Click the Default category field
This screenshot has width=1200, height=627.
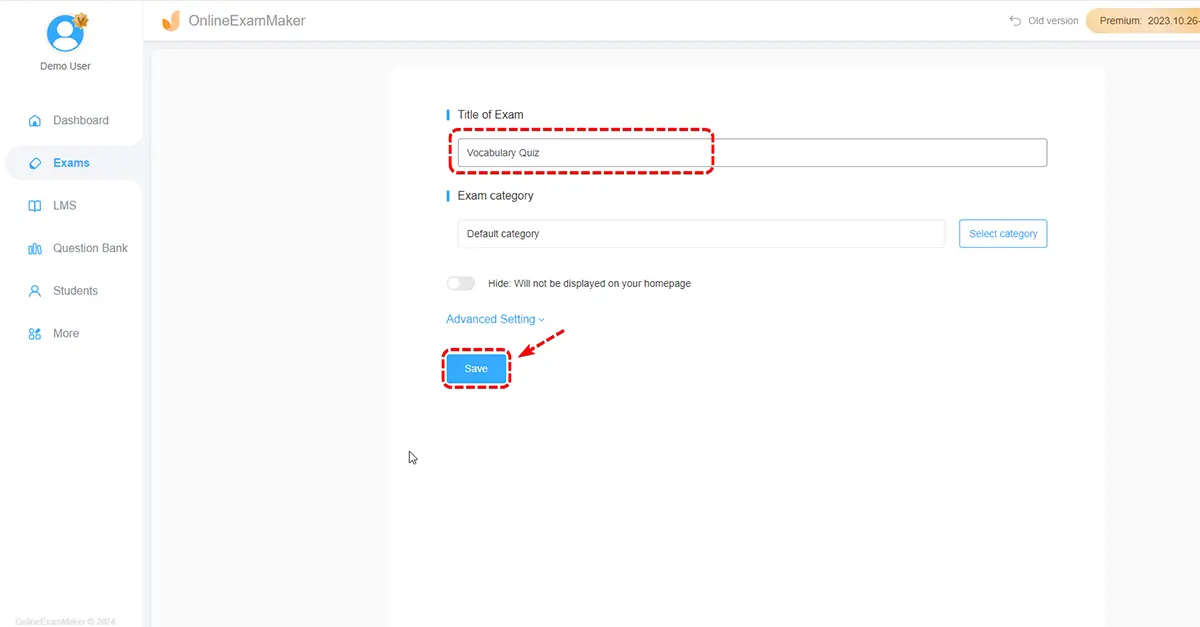tap(700, 234)
